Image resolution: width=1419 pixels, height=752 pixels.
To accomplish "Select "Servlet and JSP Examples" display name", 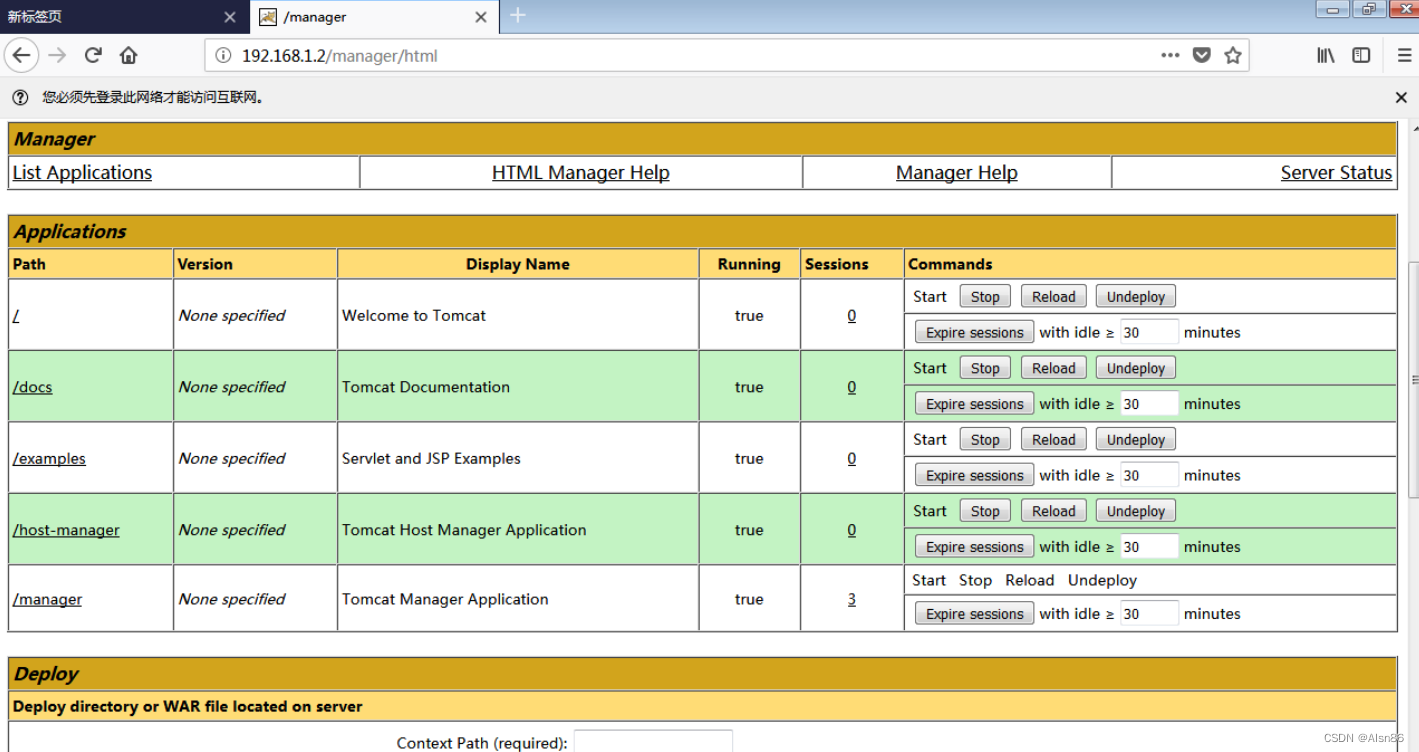I will (x=431, y=459).
